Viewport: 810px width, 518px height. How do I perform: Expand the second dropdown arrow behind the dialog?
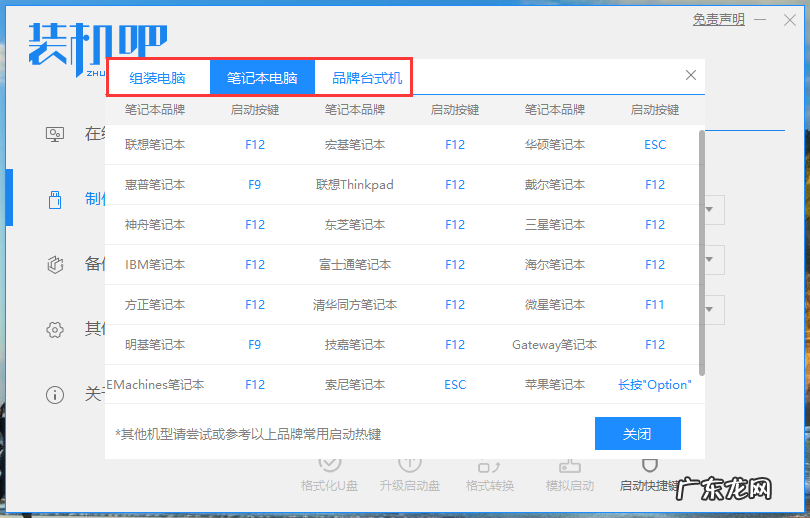coord(710,259)
